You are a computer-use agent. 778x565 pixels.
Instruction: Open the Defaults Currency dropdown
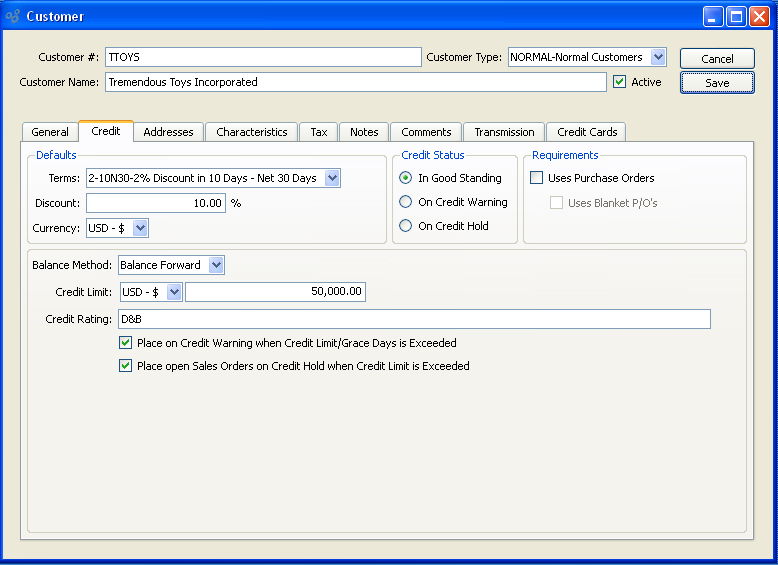140,228
